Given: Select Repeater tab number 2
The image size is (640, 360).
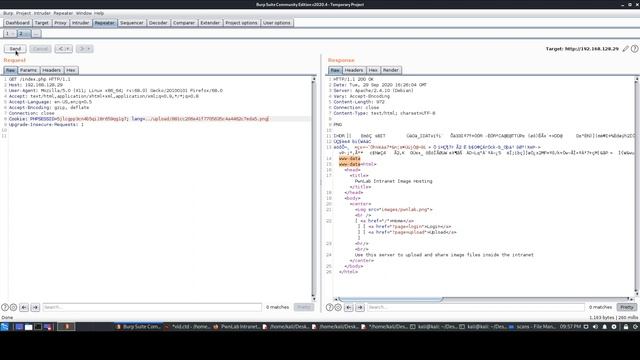Looking at the screenshot, I should pos(24,34).
